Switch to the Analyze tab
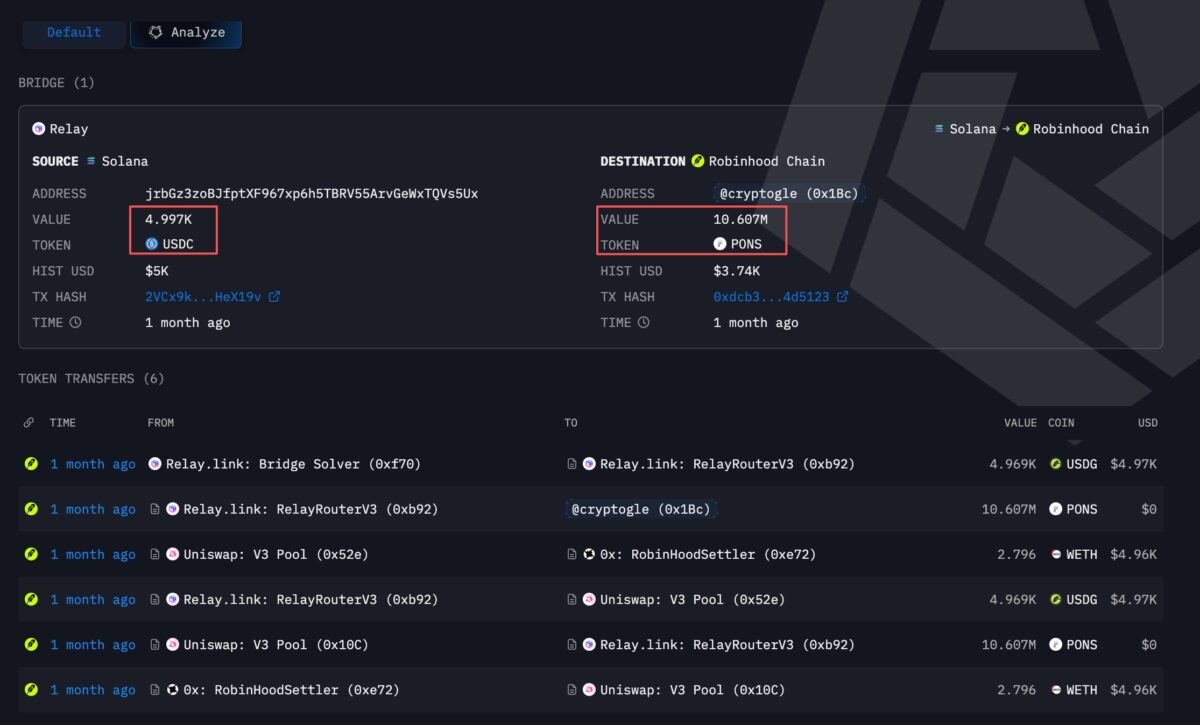 186,32
